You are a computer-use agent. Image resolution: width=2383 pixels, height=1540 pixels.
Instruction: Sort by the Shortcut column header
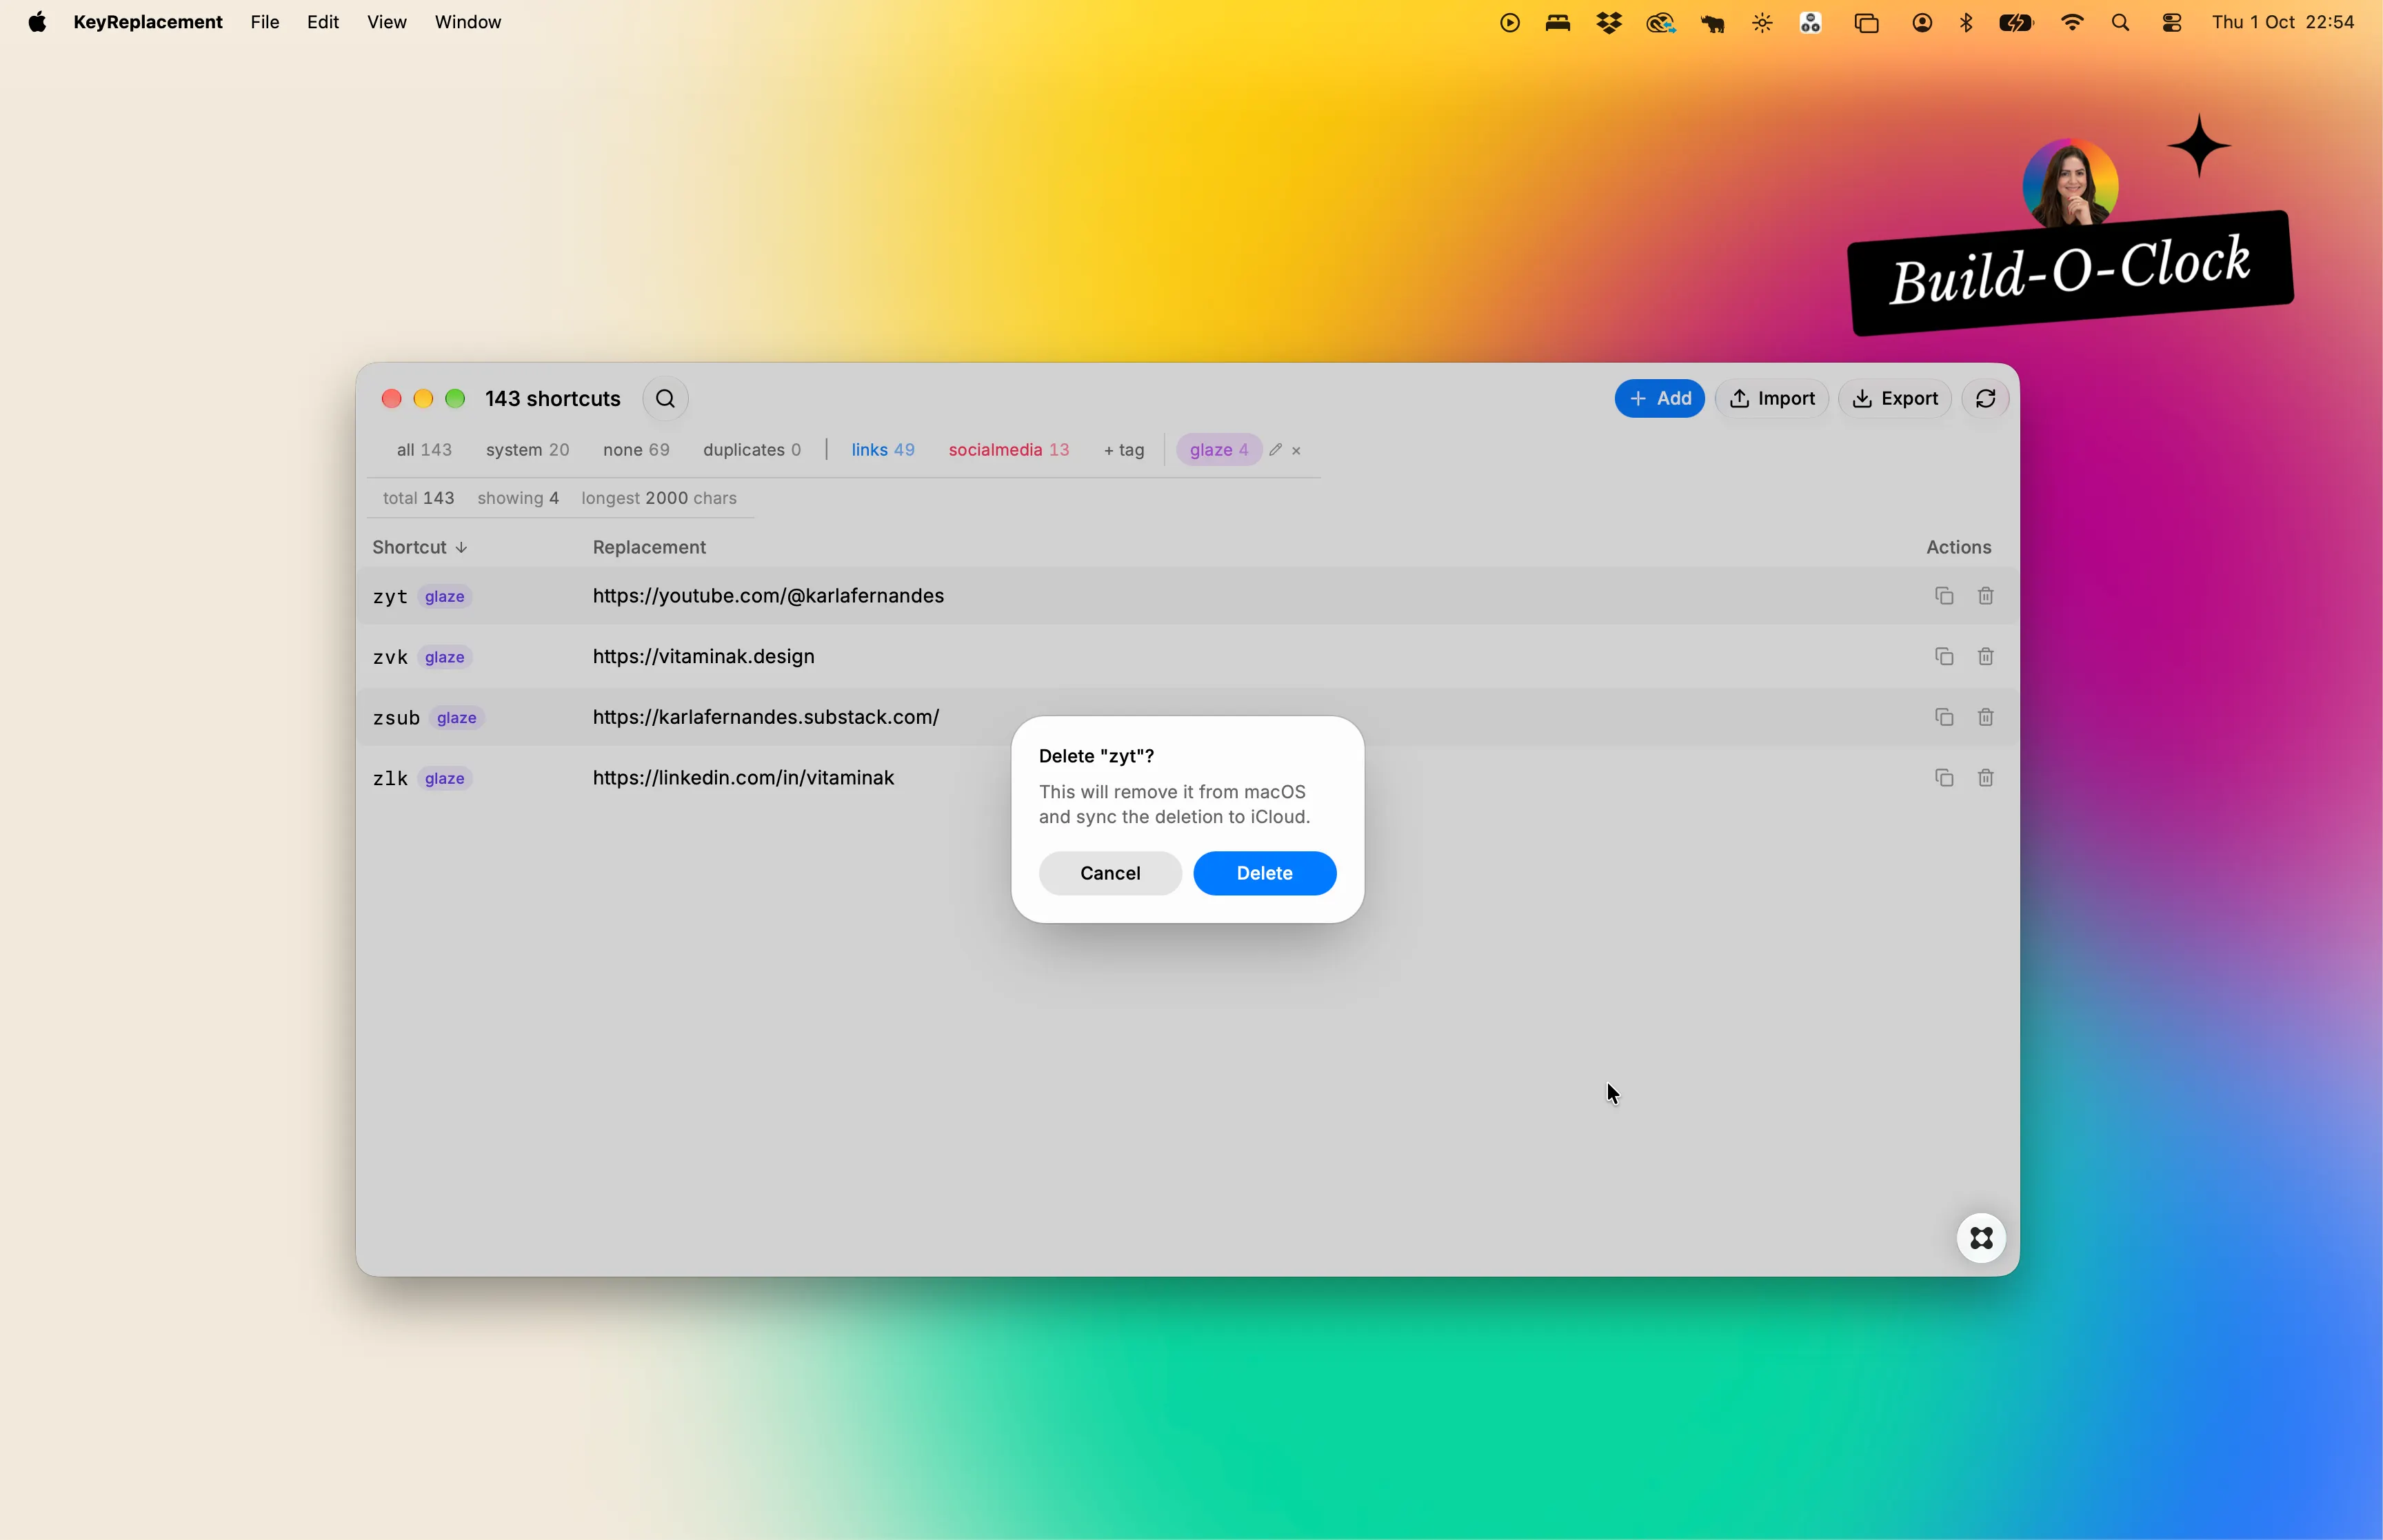pos(419,547)
